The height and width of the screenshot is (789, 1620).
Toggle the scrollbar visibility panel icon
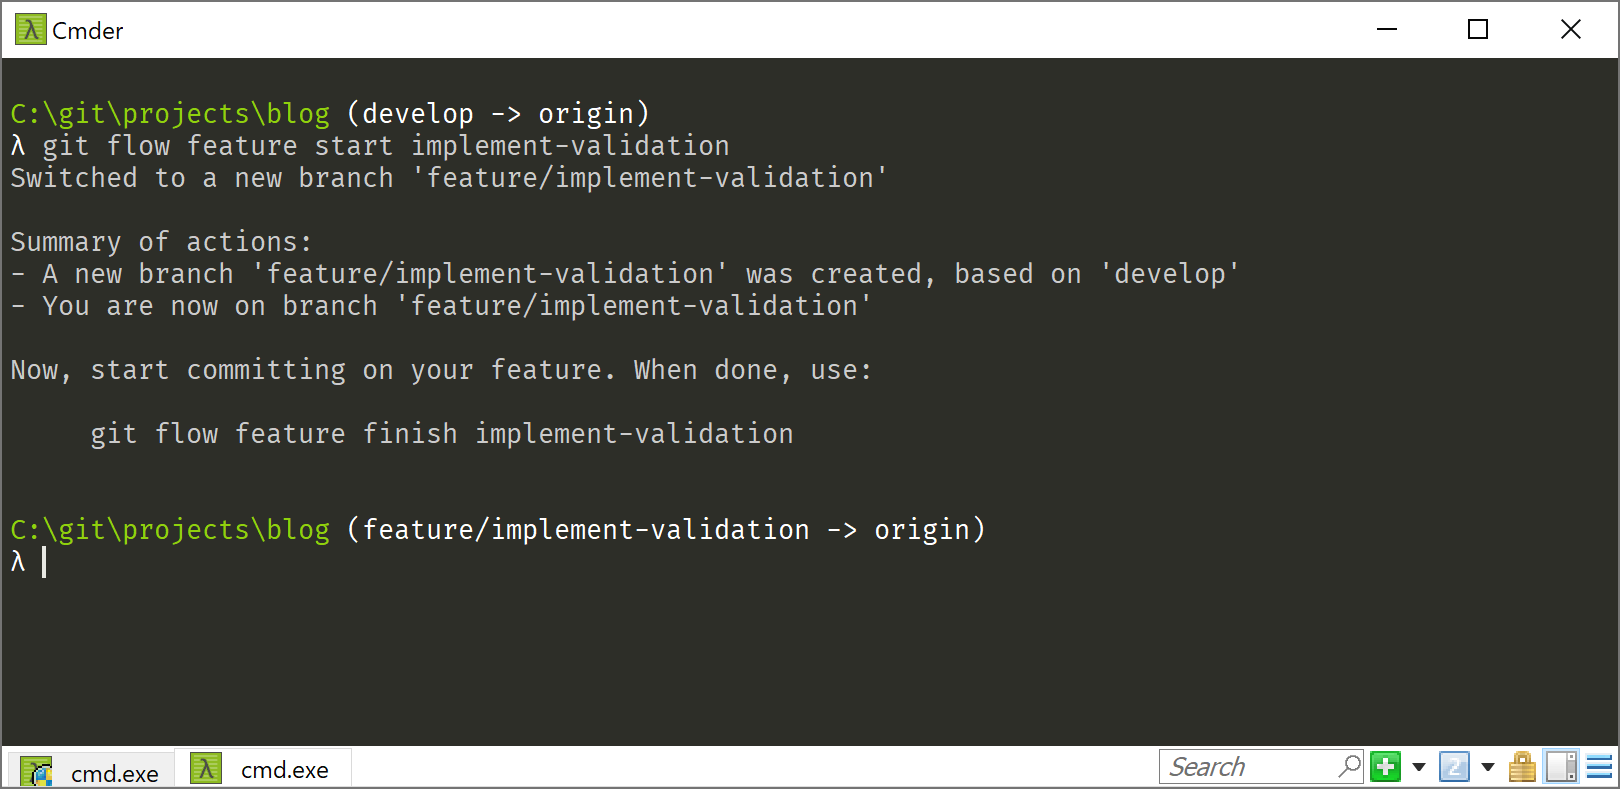tap(1561, 767)
